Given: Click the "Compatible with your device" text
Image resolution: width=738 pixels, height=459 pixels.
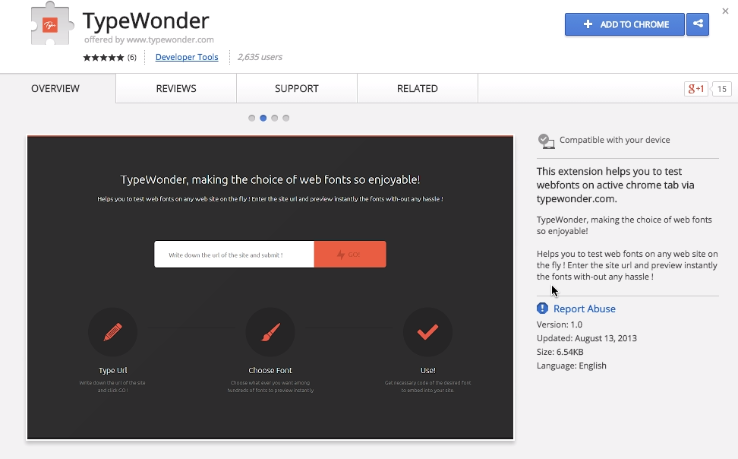Looking at the screenshot, I should tap(615, 140).
